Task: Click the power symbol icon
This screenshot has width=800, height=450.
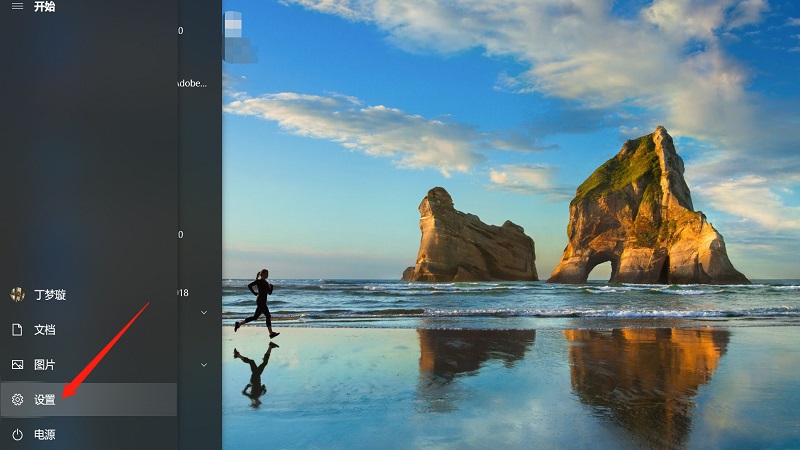Action: tap(17, 434)
